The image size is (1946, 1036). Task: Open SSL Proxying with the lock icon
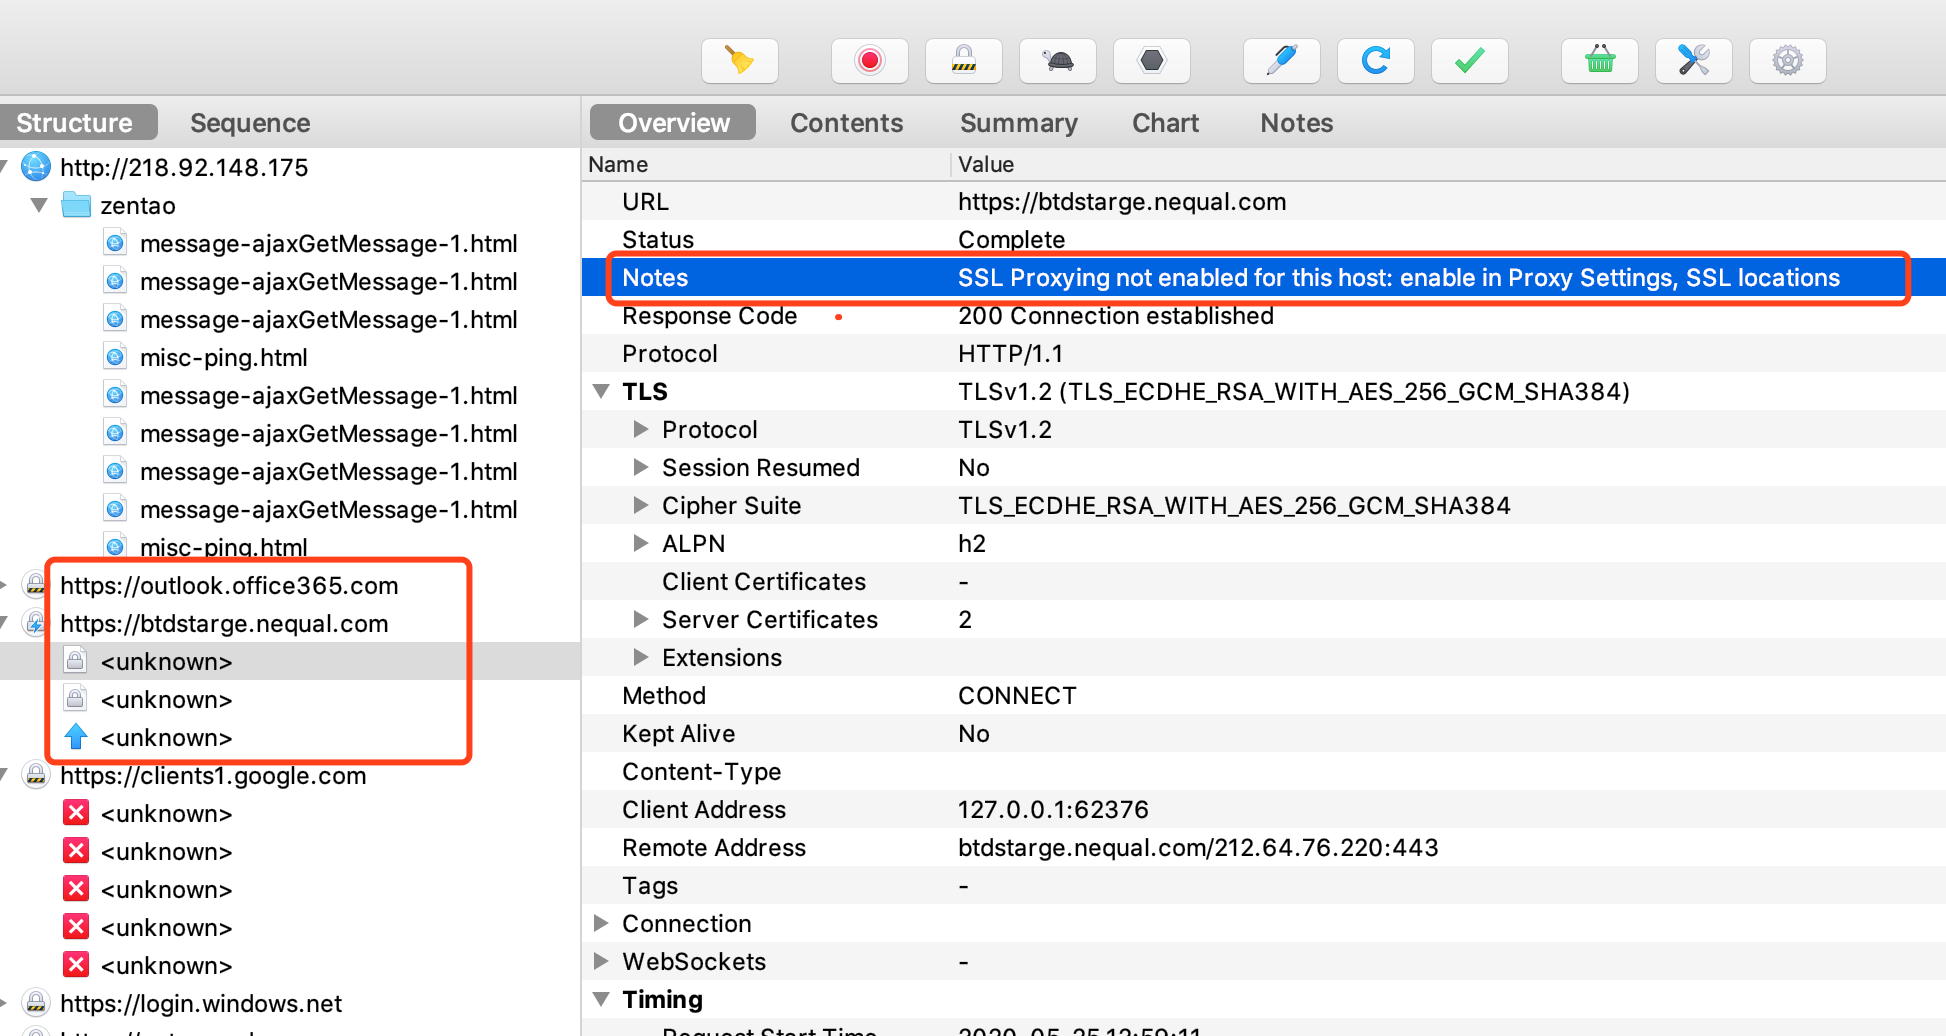pos(963,60)
